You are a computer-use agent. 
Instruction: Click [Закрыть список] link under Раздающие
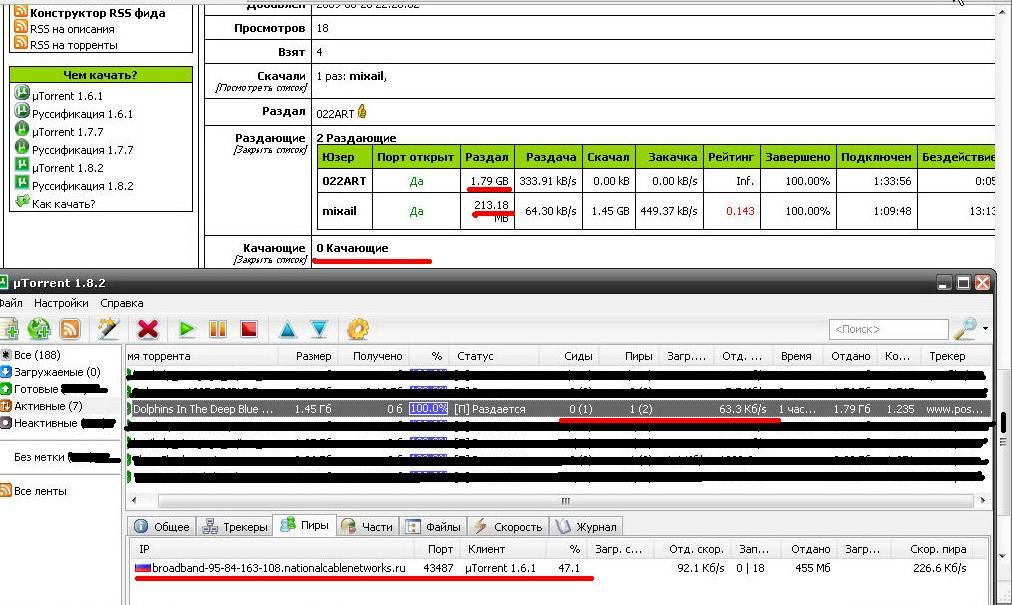pos(270,150)
